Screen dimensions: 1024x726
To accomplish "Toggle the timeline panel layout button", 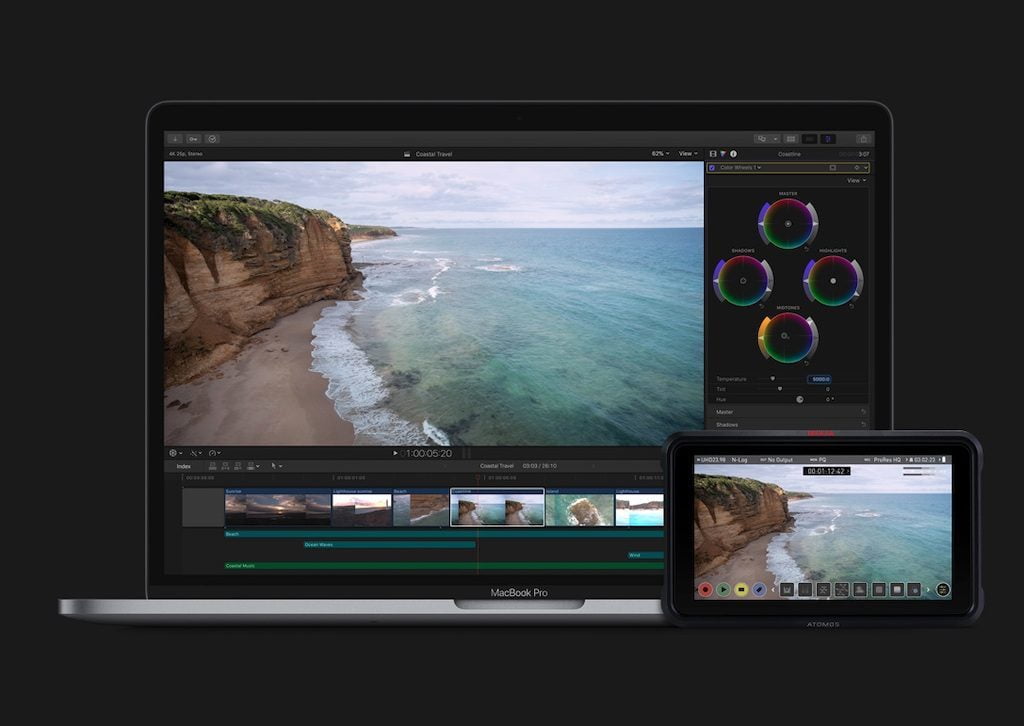I will [x=810, y=139].
